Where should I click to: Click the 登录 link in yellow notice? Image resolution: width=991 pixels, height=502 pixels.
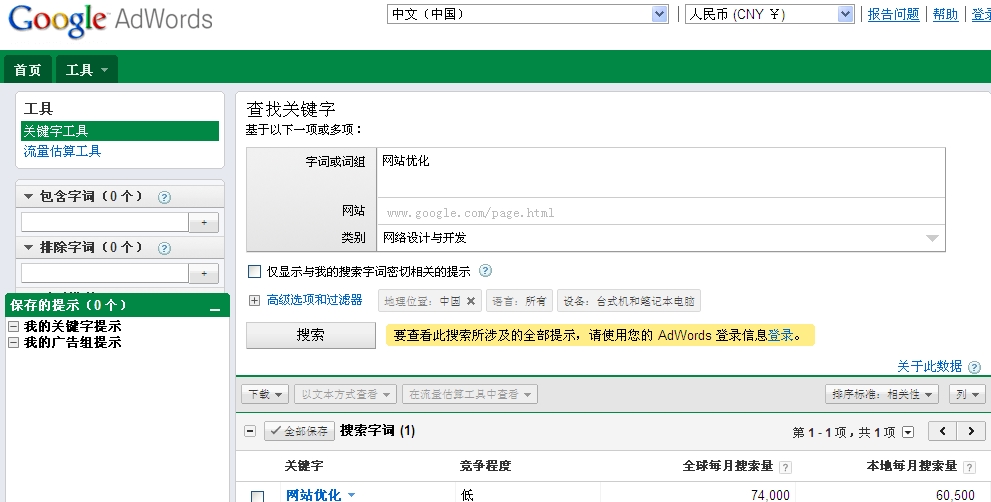point(781,336)
